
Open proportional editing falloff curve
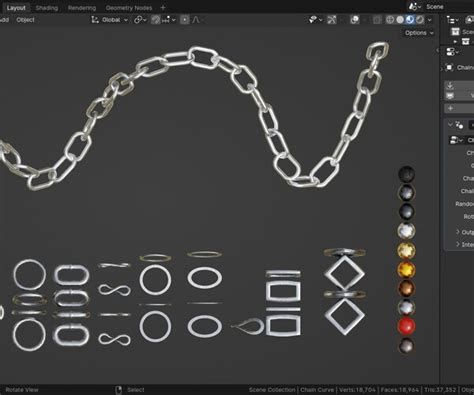[x=196, y=20]
